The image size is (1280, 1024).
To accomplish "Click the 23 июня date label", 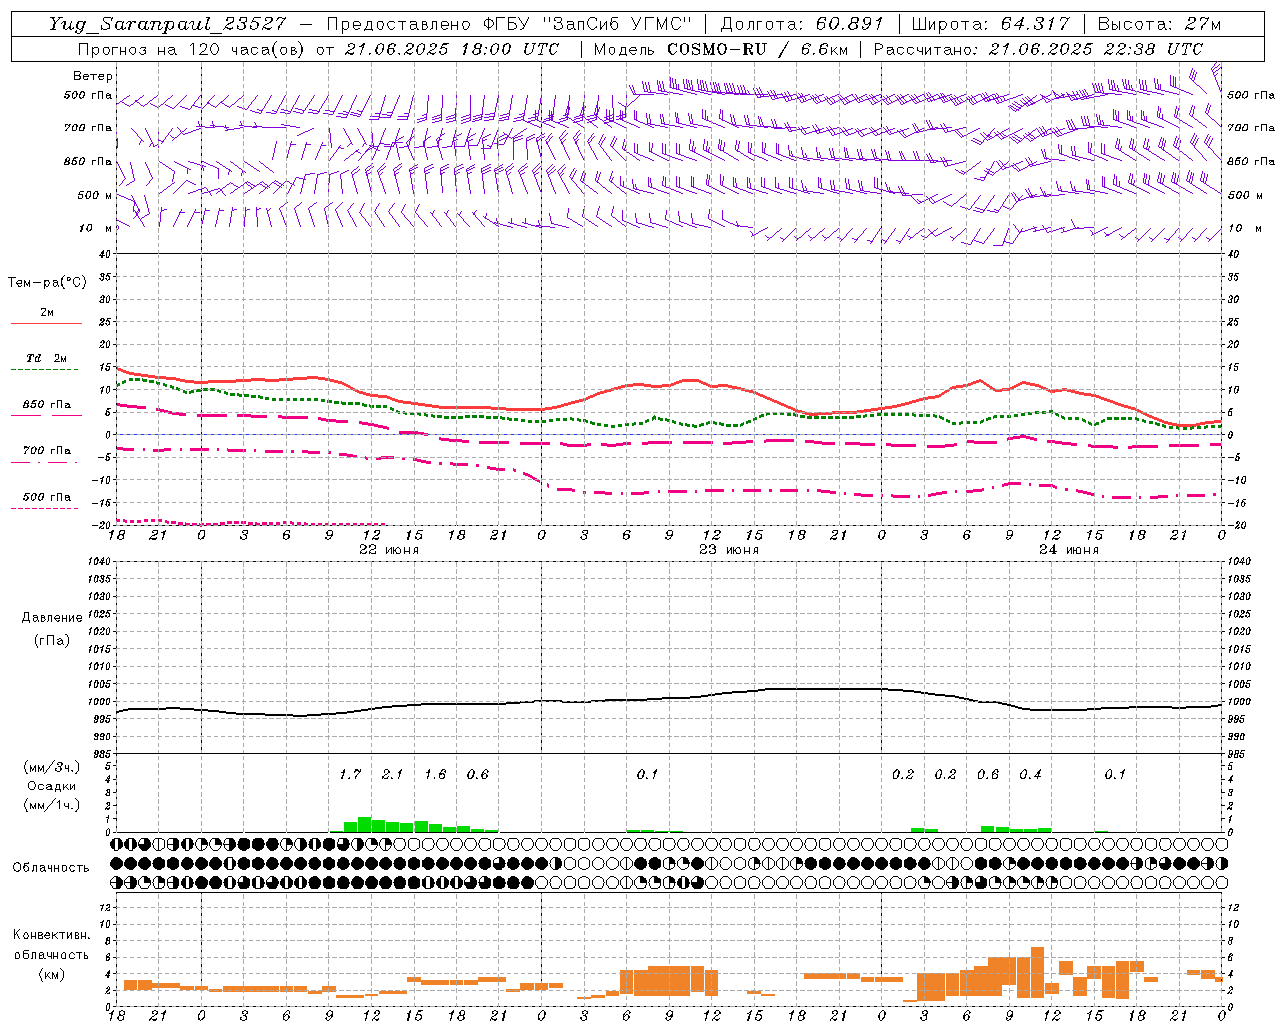I will point(729,550).
